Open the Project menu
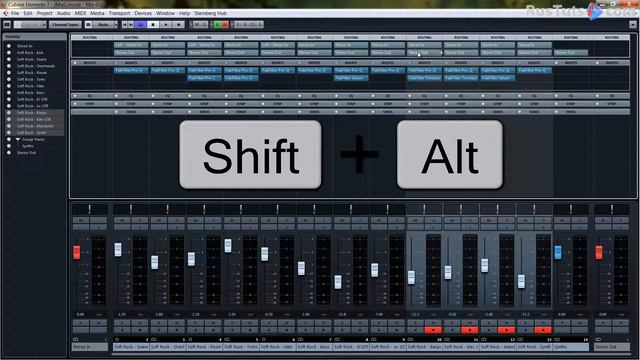640x360 pixels. coord(44,13)
